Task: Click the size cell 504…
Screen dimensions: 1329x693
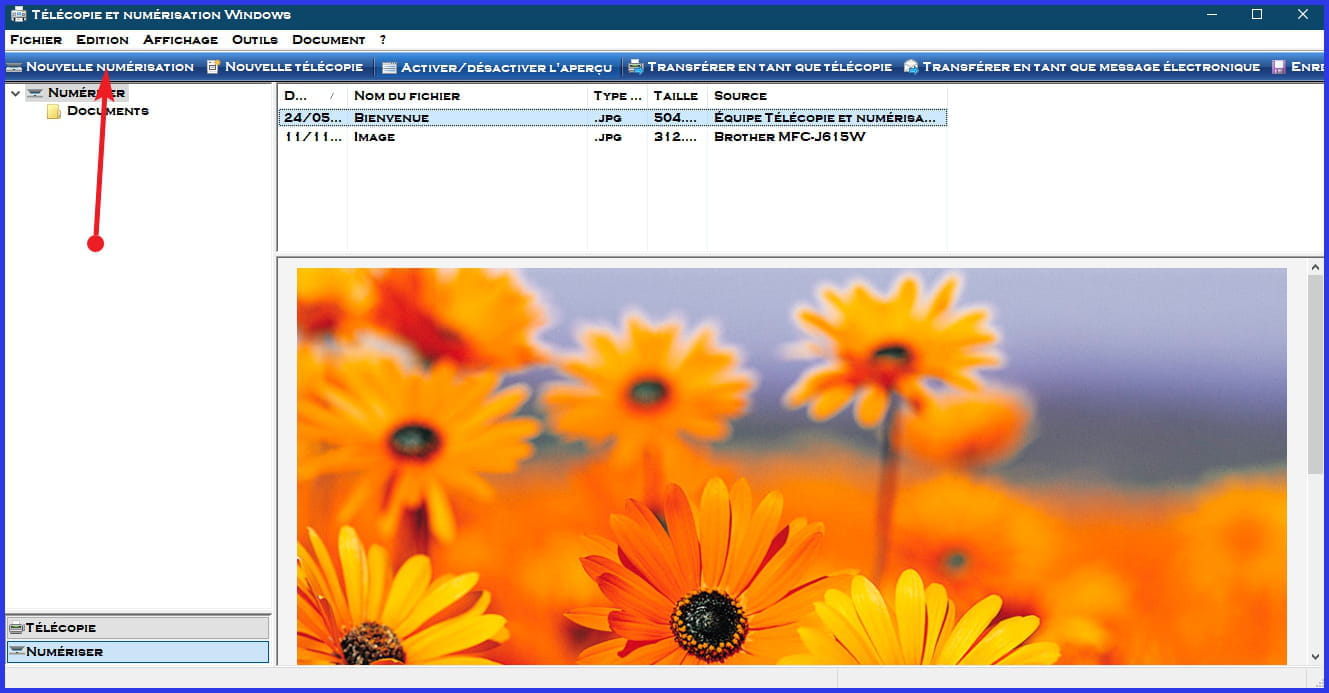Action: [675, 118]
